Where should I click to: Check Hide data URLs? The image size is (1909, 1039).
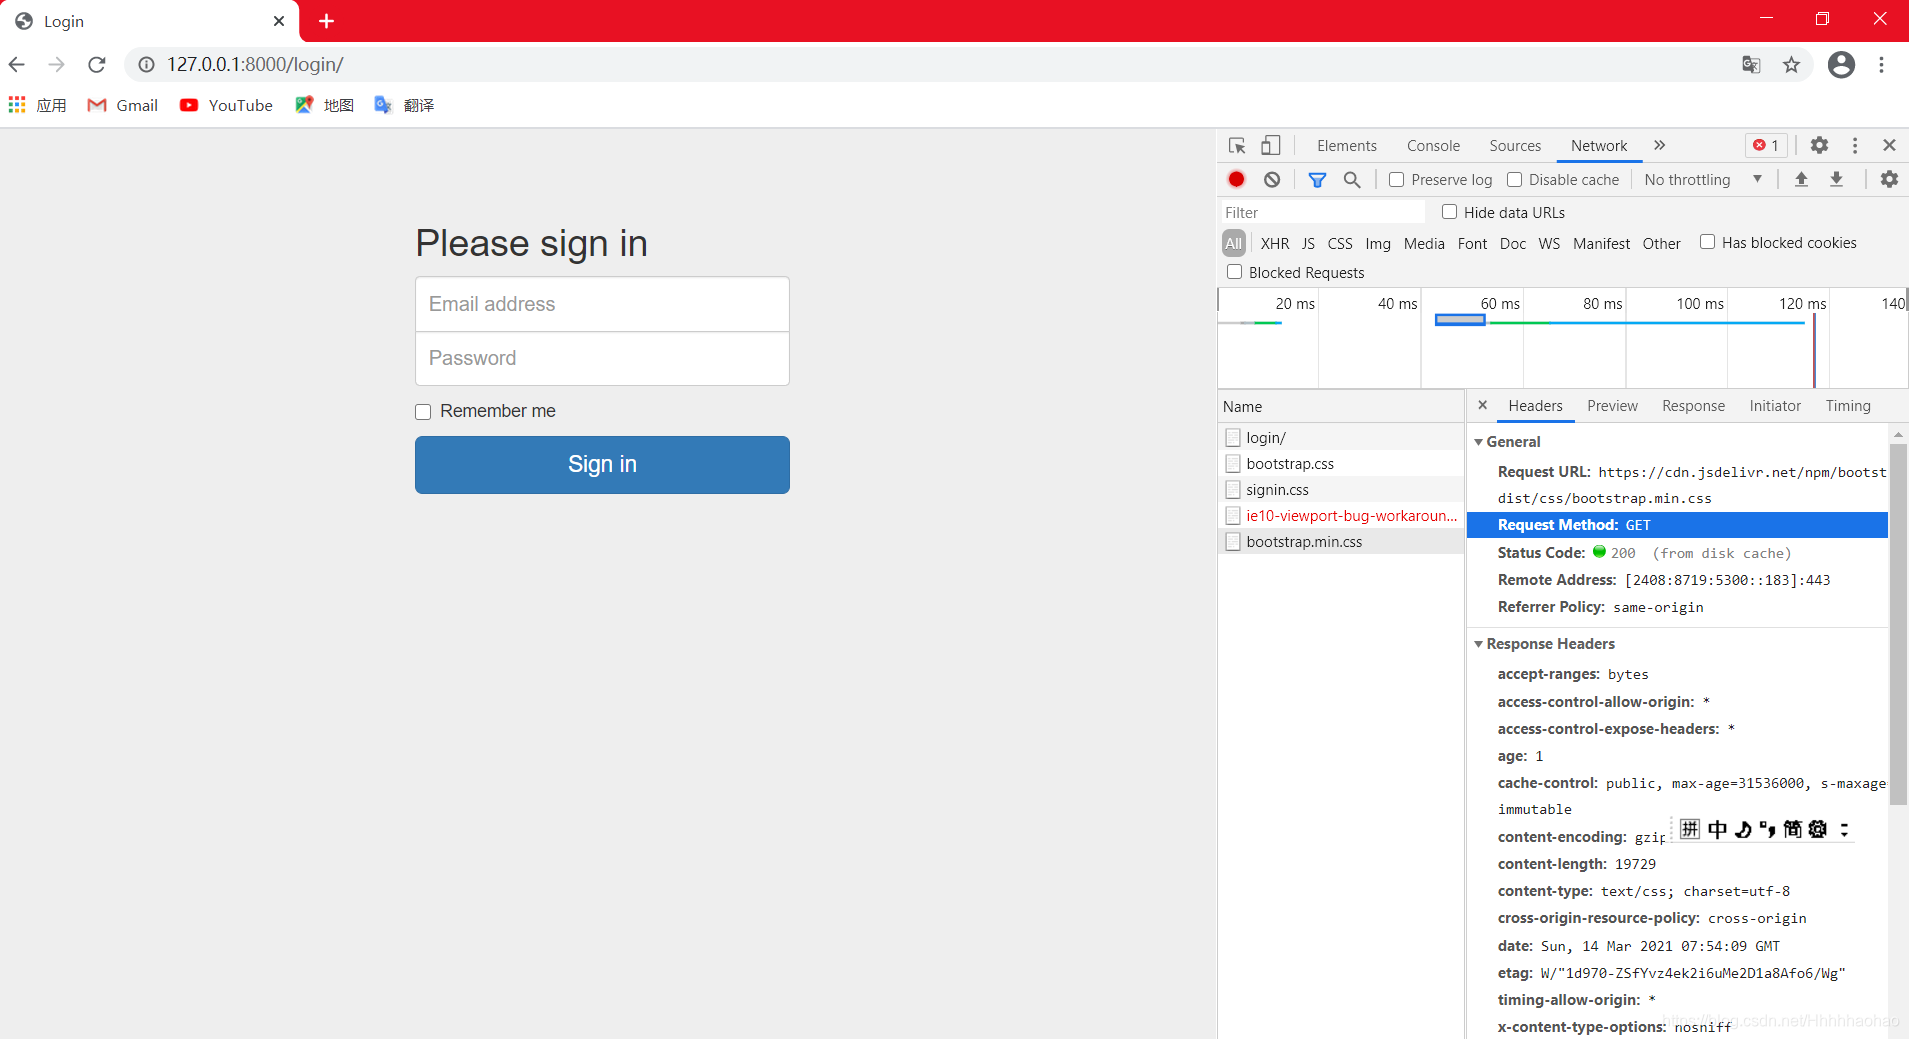(1449, 212)
